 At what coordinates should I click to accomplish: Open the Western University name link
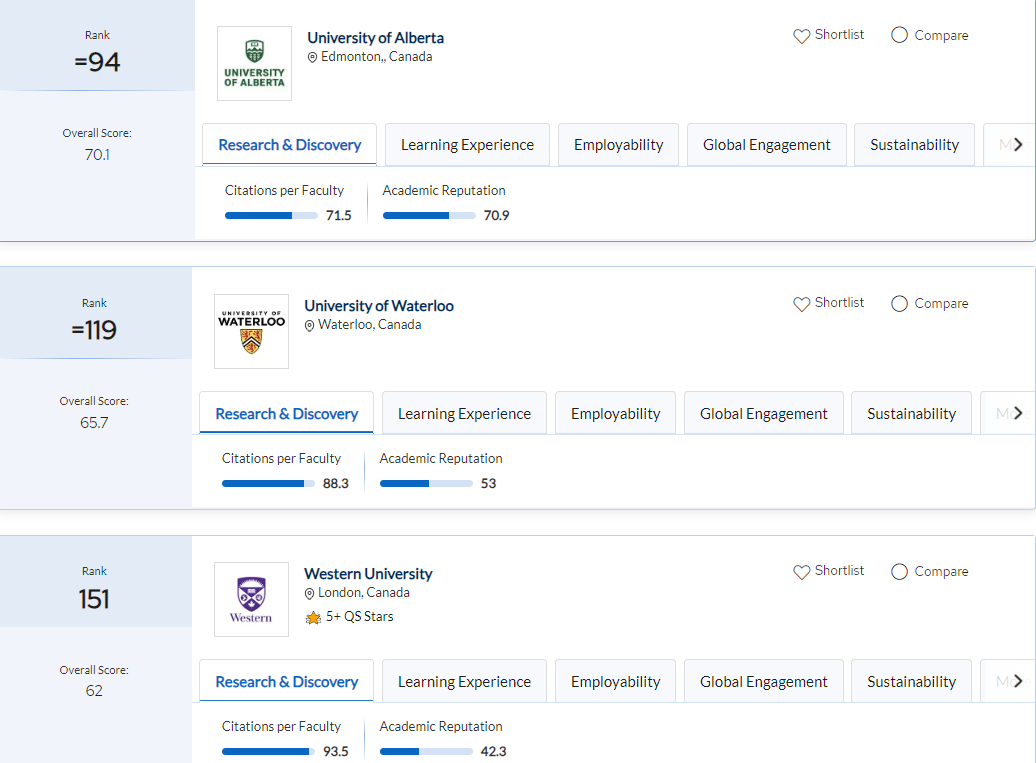[368, 574]
